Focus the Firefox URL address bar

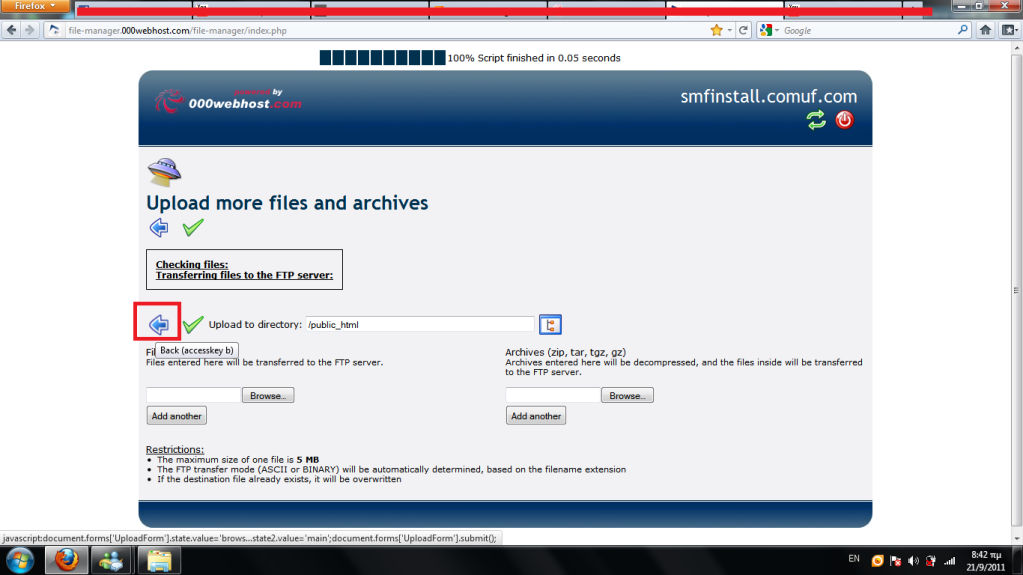coord(400,30)
